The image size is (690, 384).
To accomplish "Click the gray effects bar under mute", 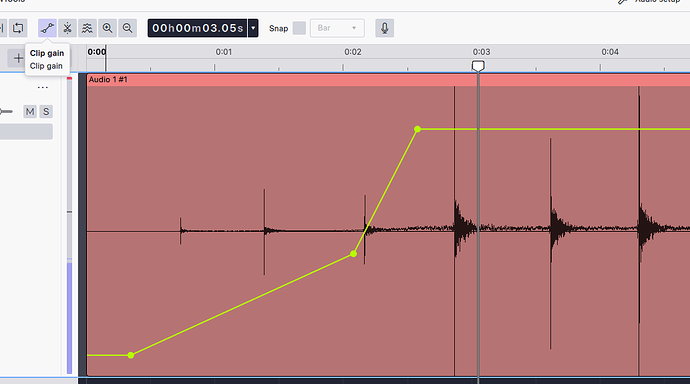I will pyautogui.click(x=26, y=132).
